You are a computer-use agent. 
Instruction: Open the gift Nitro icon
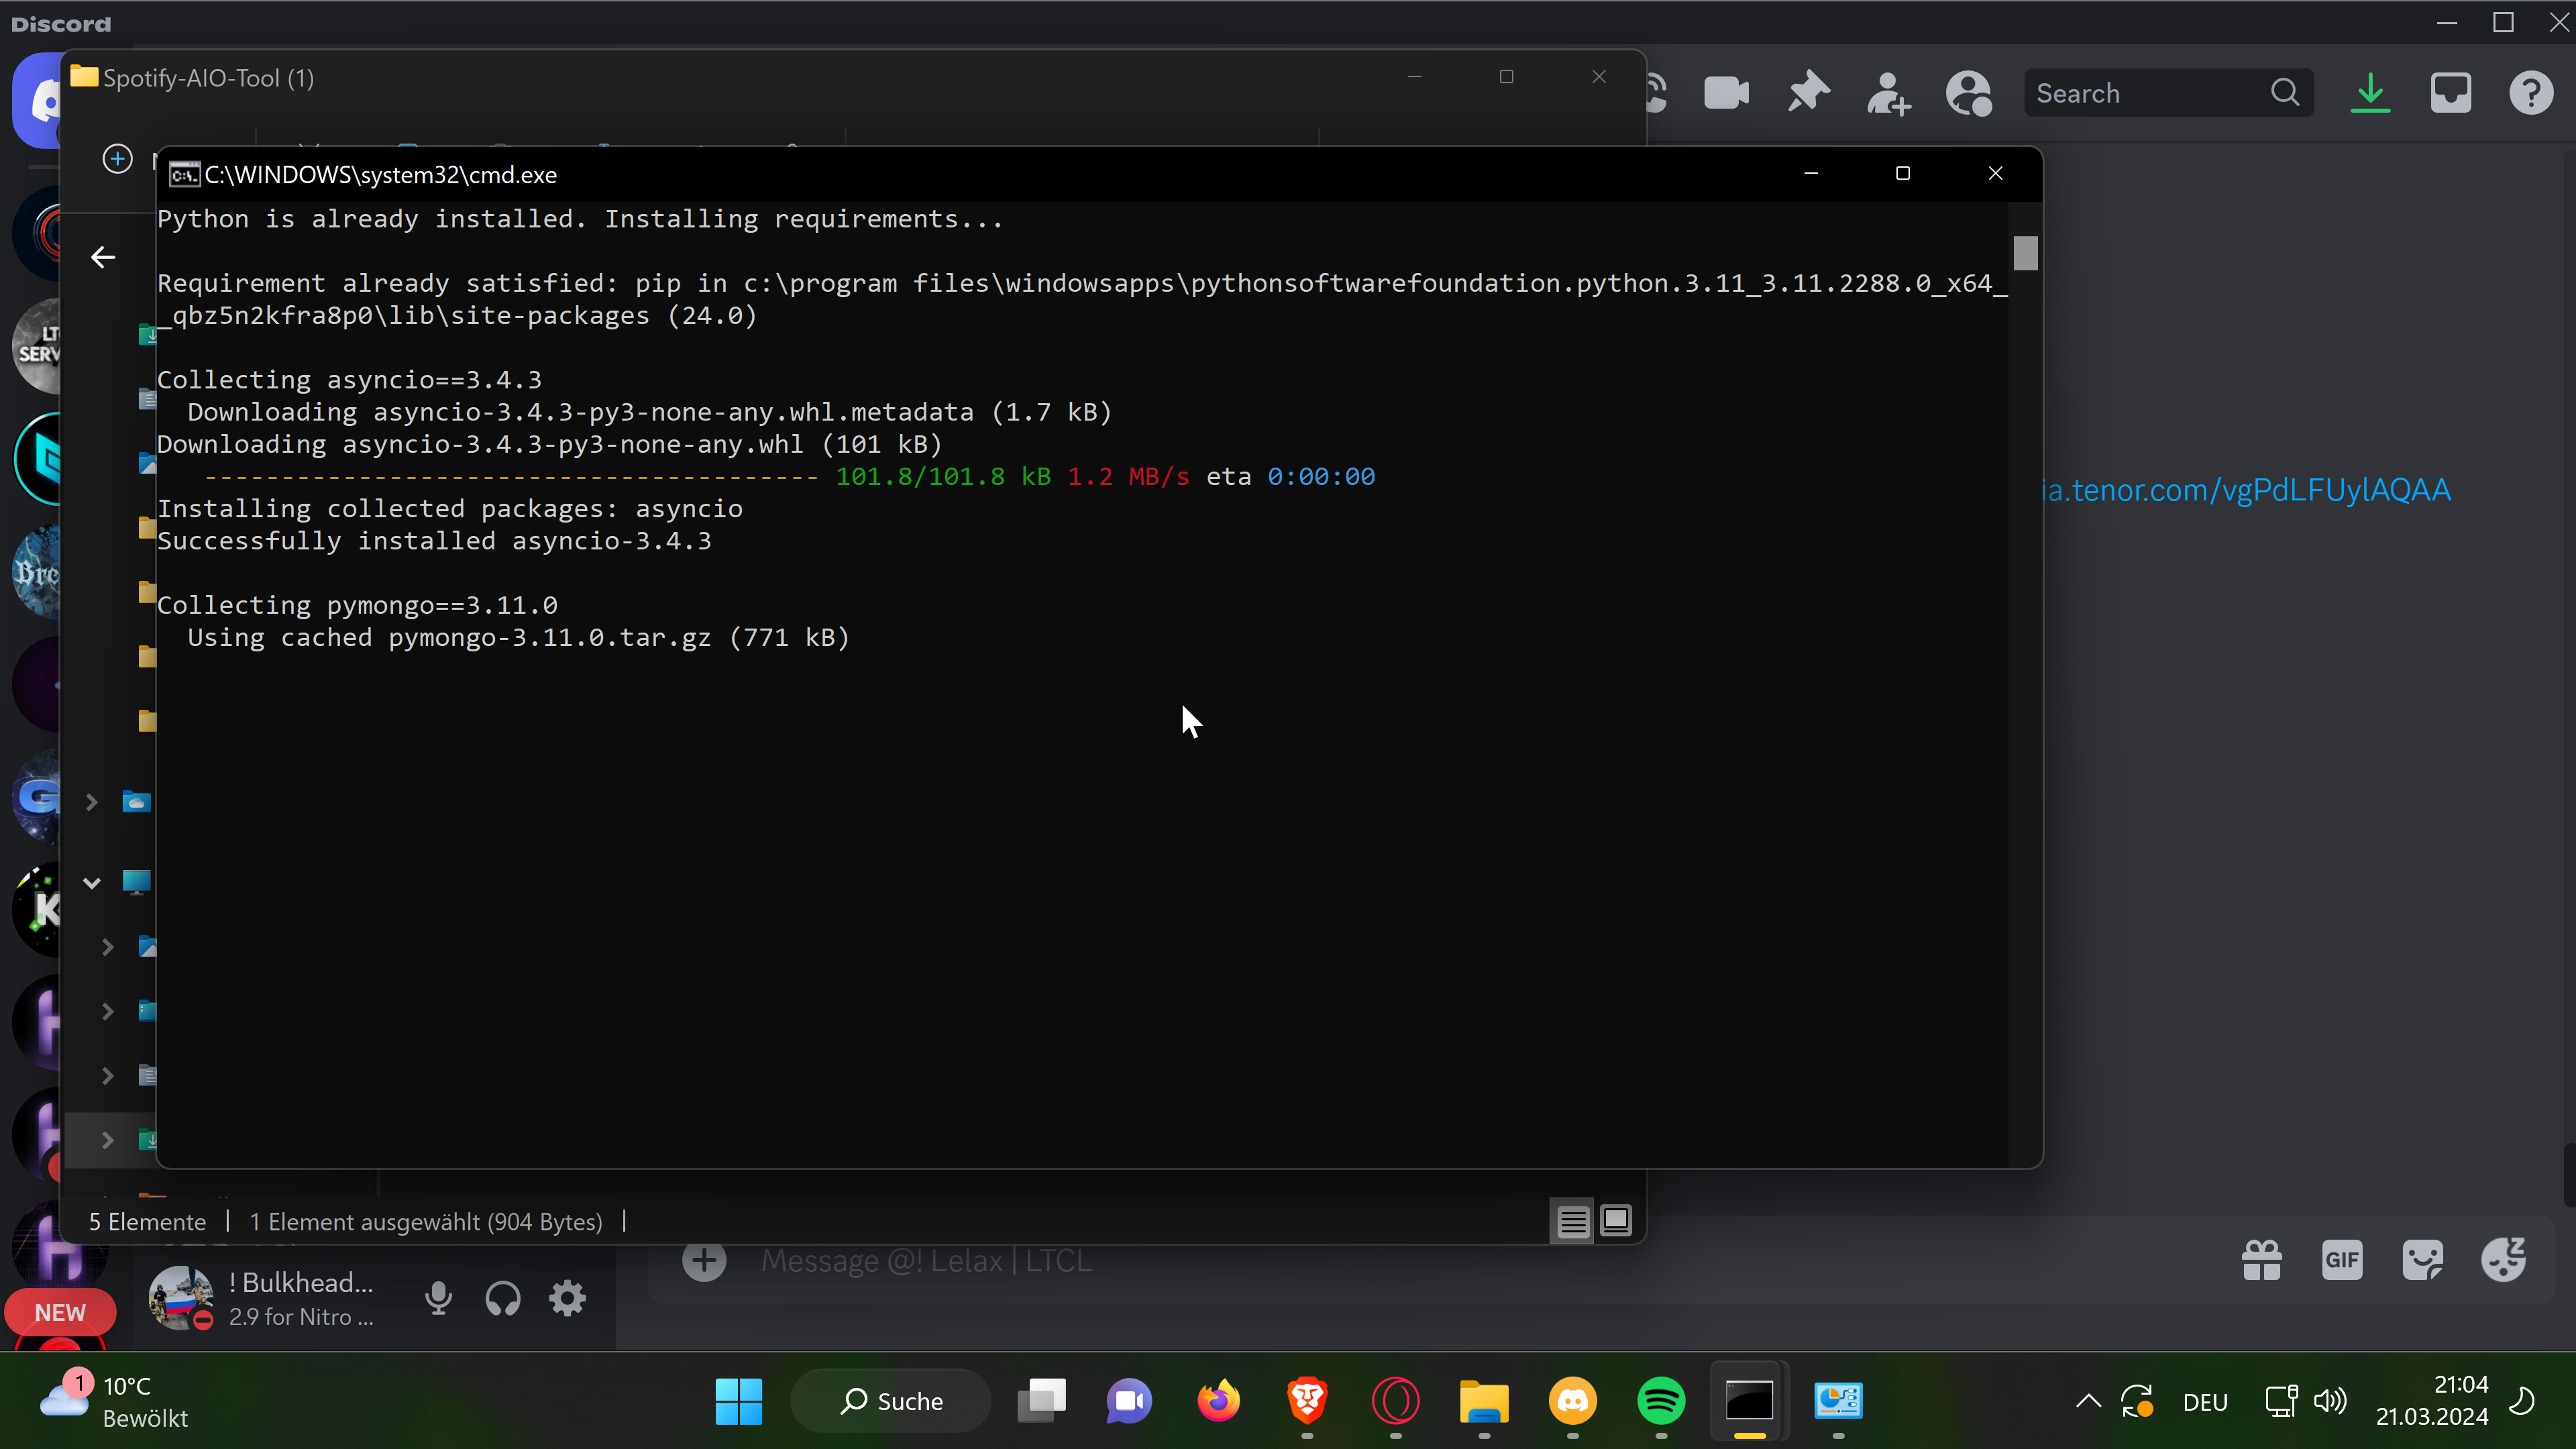(x=2261, y=1260)
